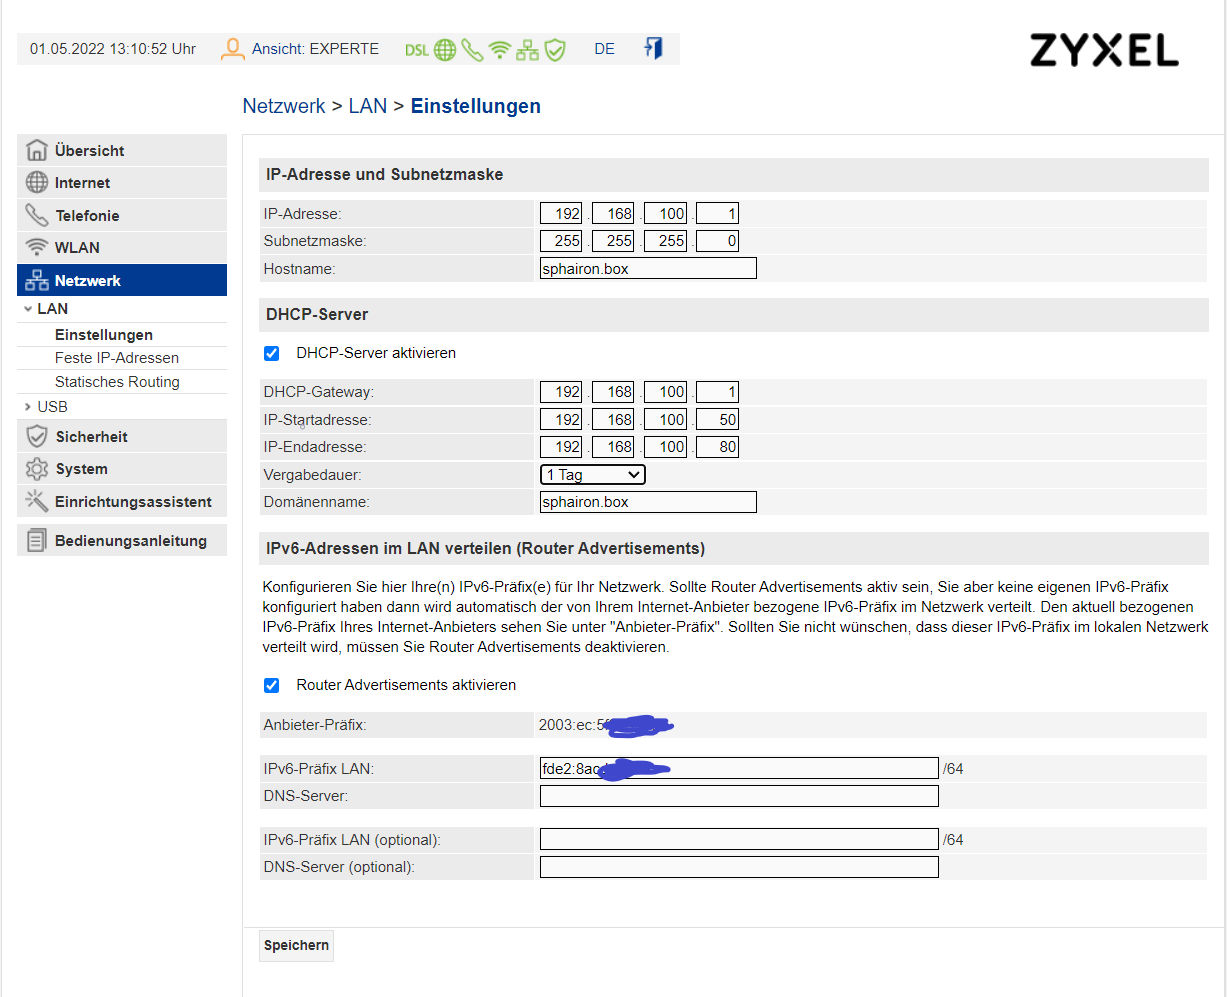Click first octet of IP-Startadresse

tap(561, 420)
